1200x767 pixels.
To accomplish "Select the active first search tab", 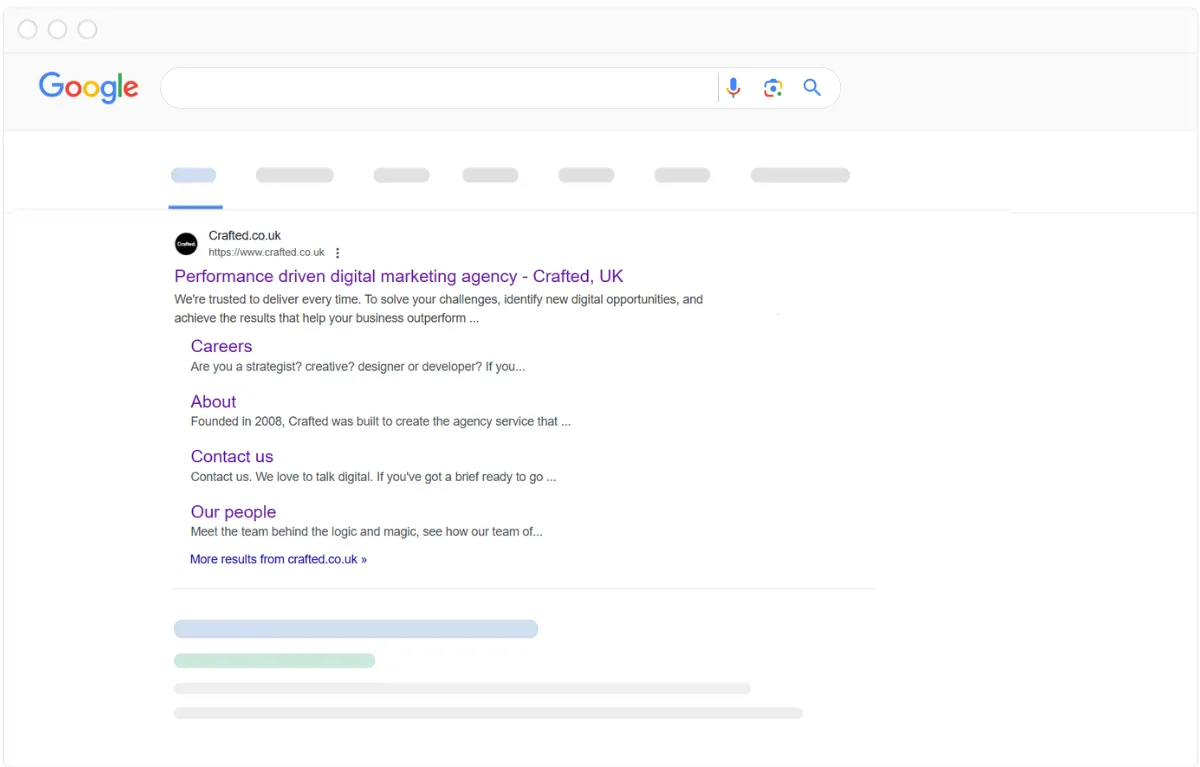I will click(x=194, y=176).
